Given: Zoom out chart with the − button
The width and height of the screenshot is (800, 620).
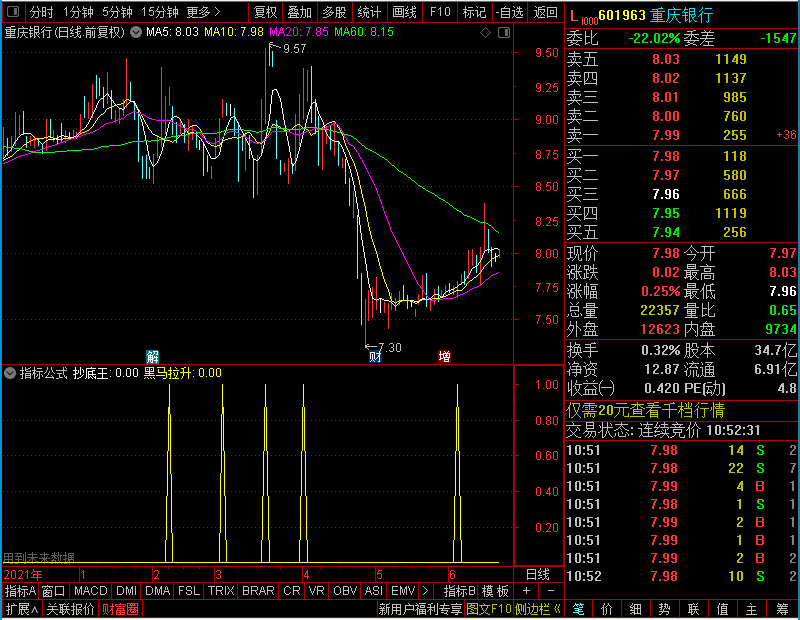Looking at the screenshot, I should (551, 591).
